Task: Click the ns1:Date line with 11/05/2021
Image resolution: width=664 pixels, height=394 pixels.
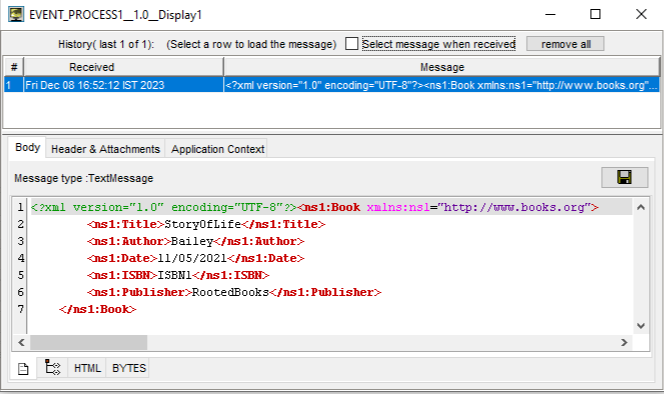Action: pyautogui.click(x=196, y=258)
